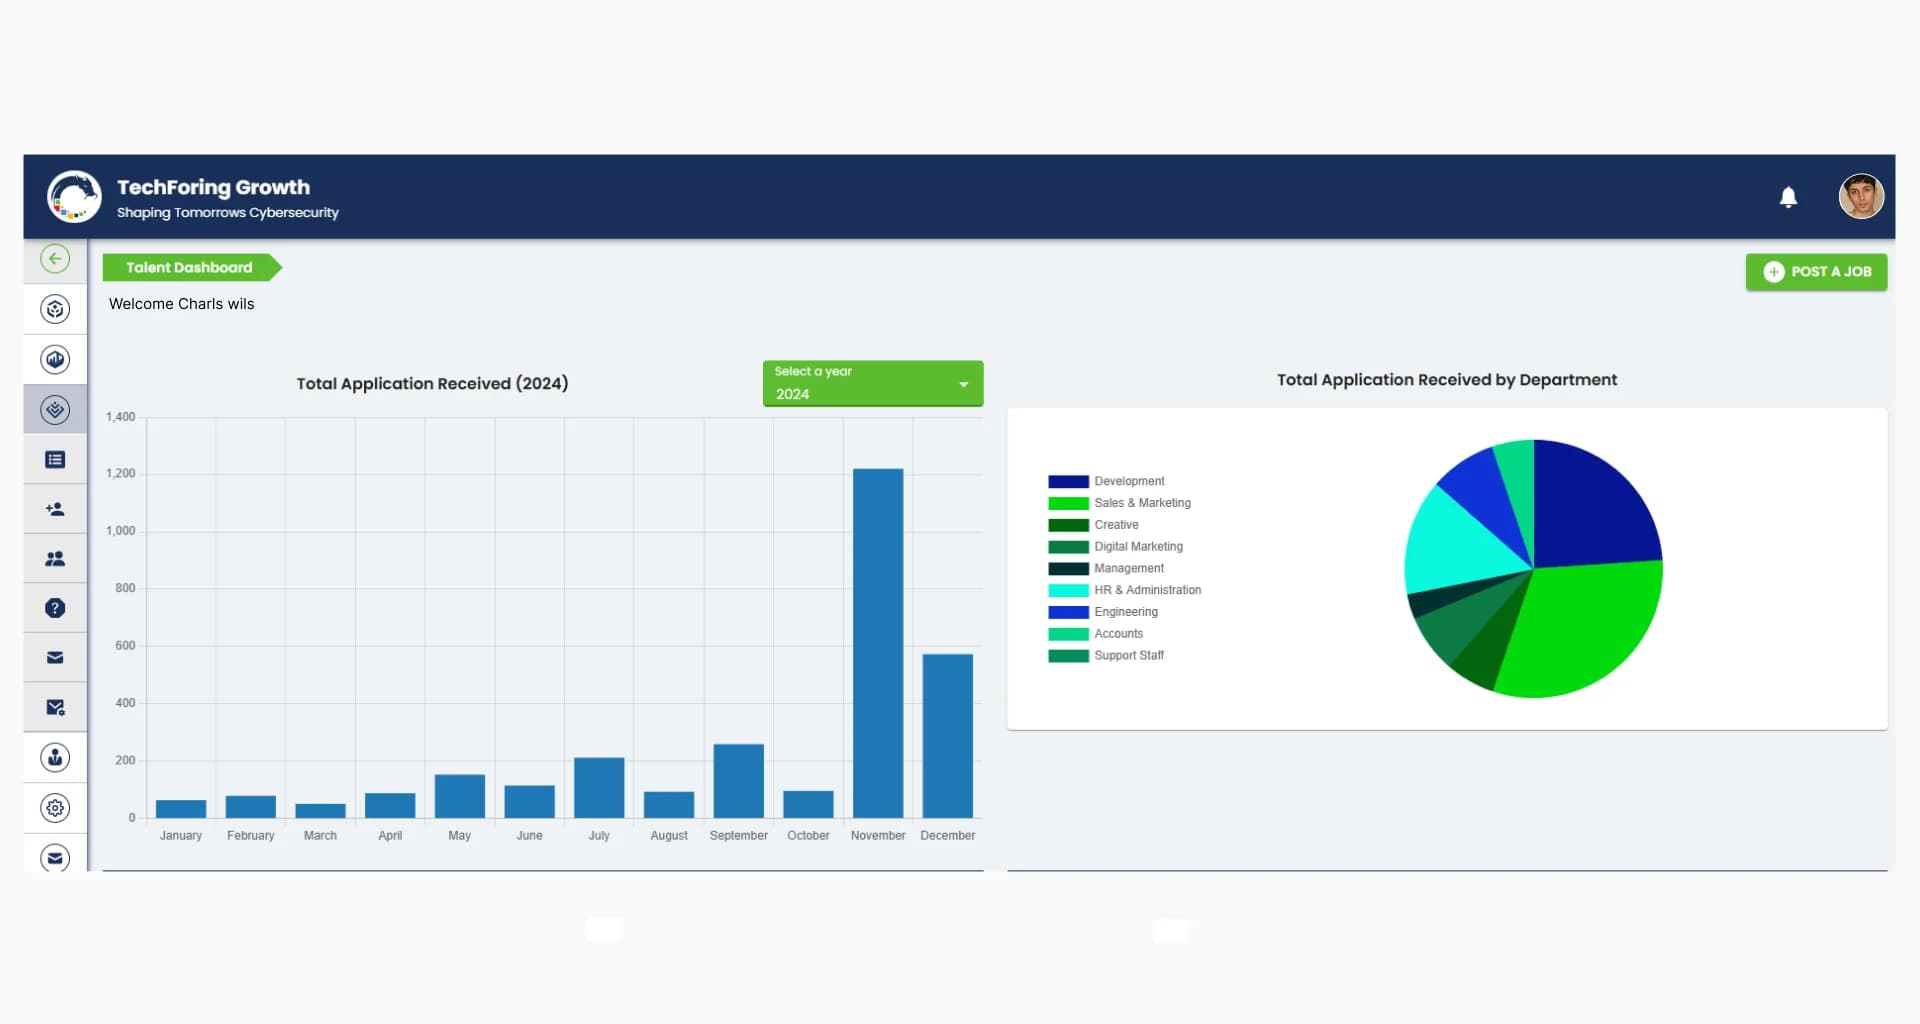Open the people group sidebar icon
This screenshot has width=1920, height=1024.
click(55, 559)
